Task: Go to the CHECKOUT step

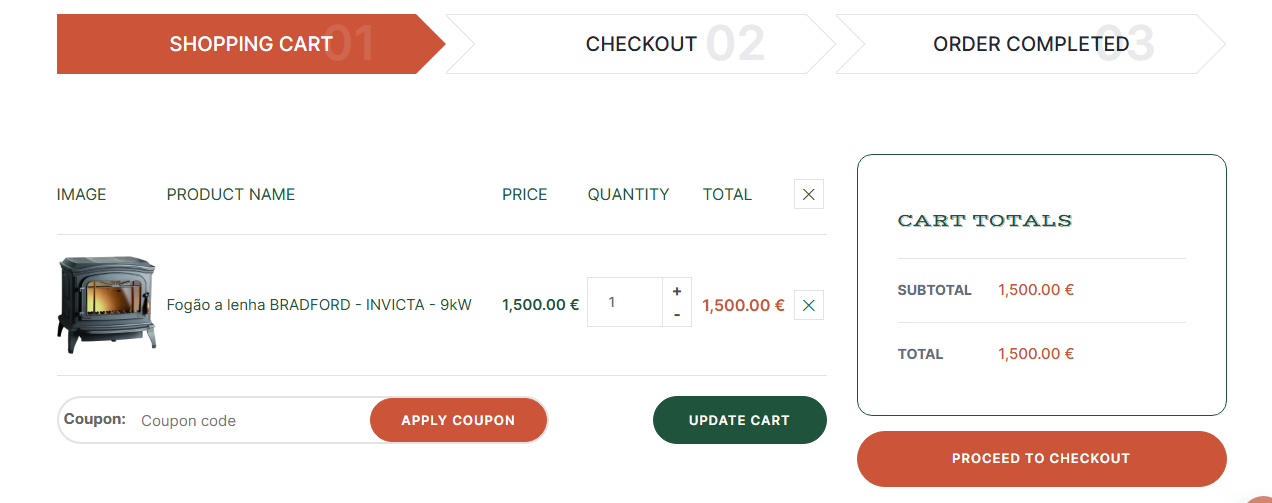Action: click(641, 44)
